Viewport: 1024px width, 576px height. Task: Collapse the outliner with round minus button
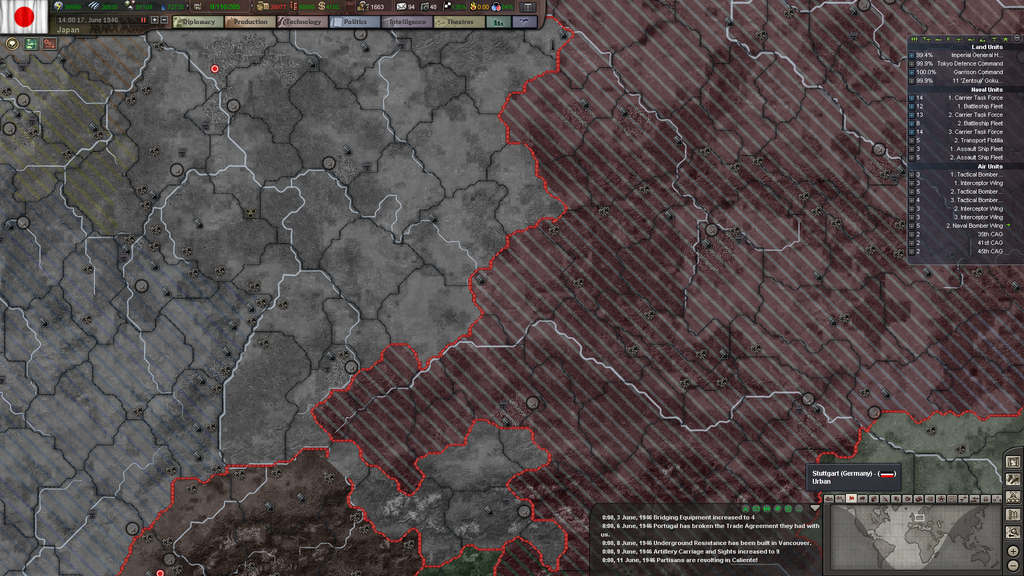point(1017,38)
